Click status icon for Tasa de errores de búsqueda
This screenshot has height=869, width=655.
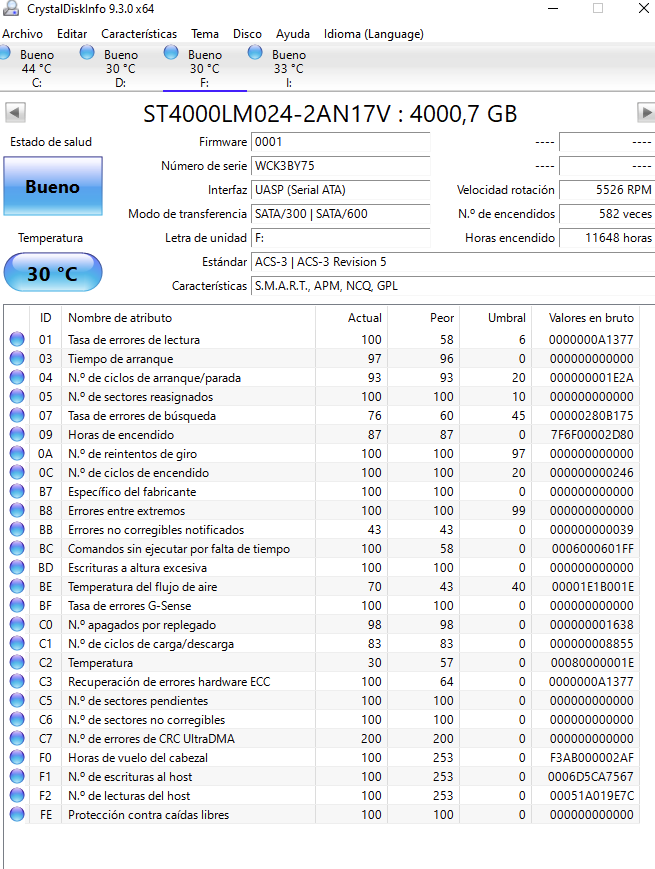17,415
